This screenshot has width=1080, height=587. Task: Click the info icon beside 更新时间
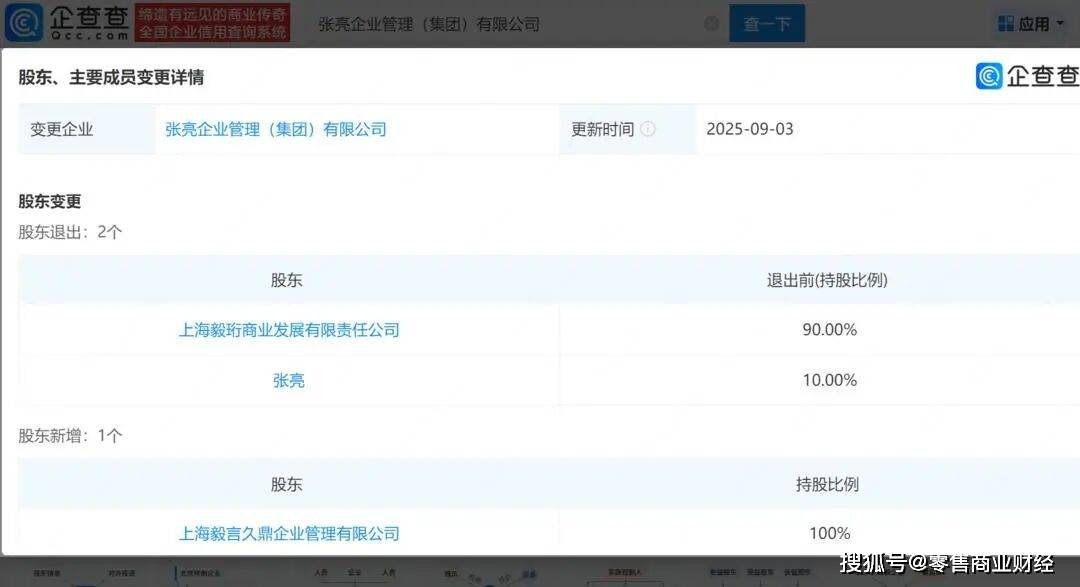click(648, 129)
